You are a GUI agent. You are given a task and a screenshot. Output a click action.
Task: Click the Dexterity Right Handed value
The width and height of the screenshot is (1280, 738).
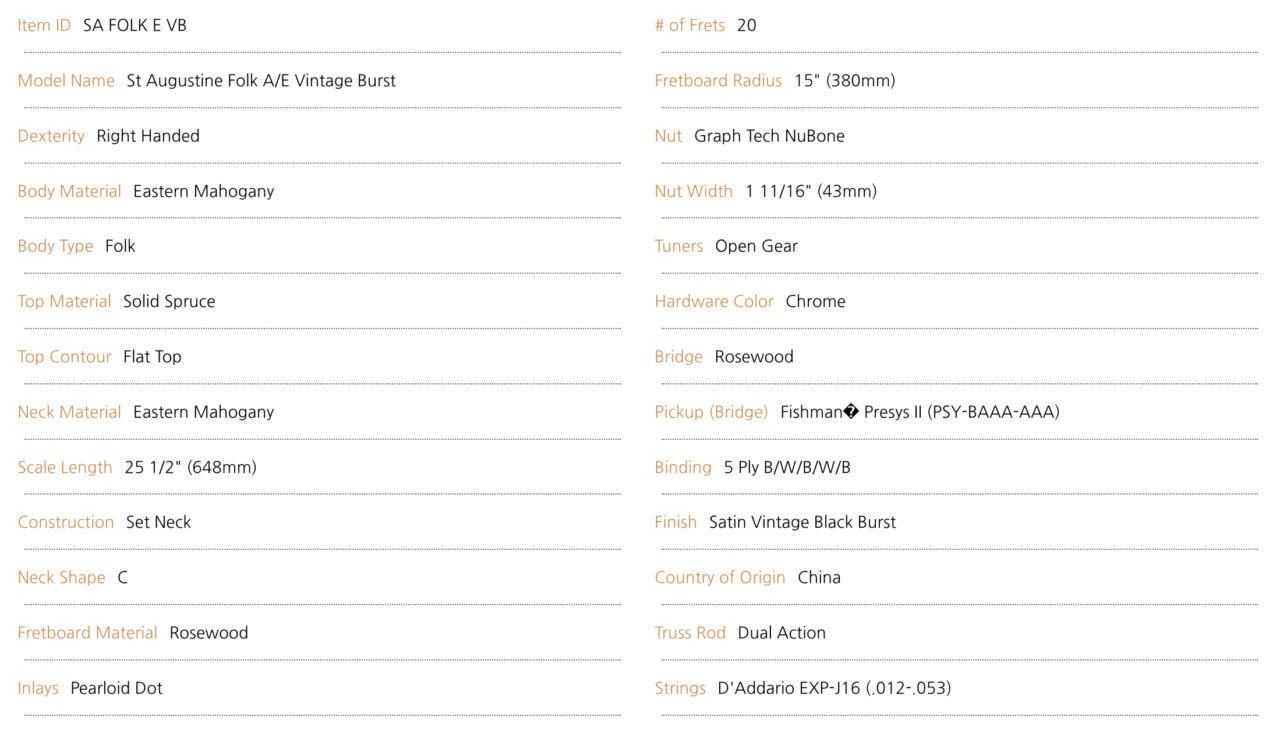(148, 136)
